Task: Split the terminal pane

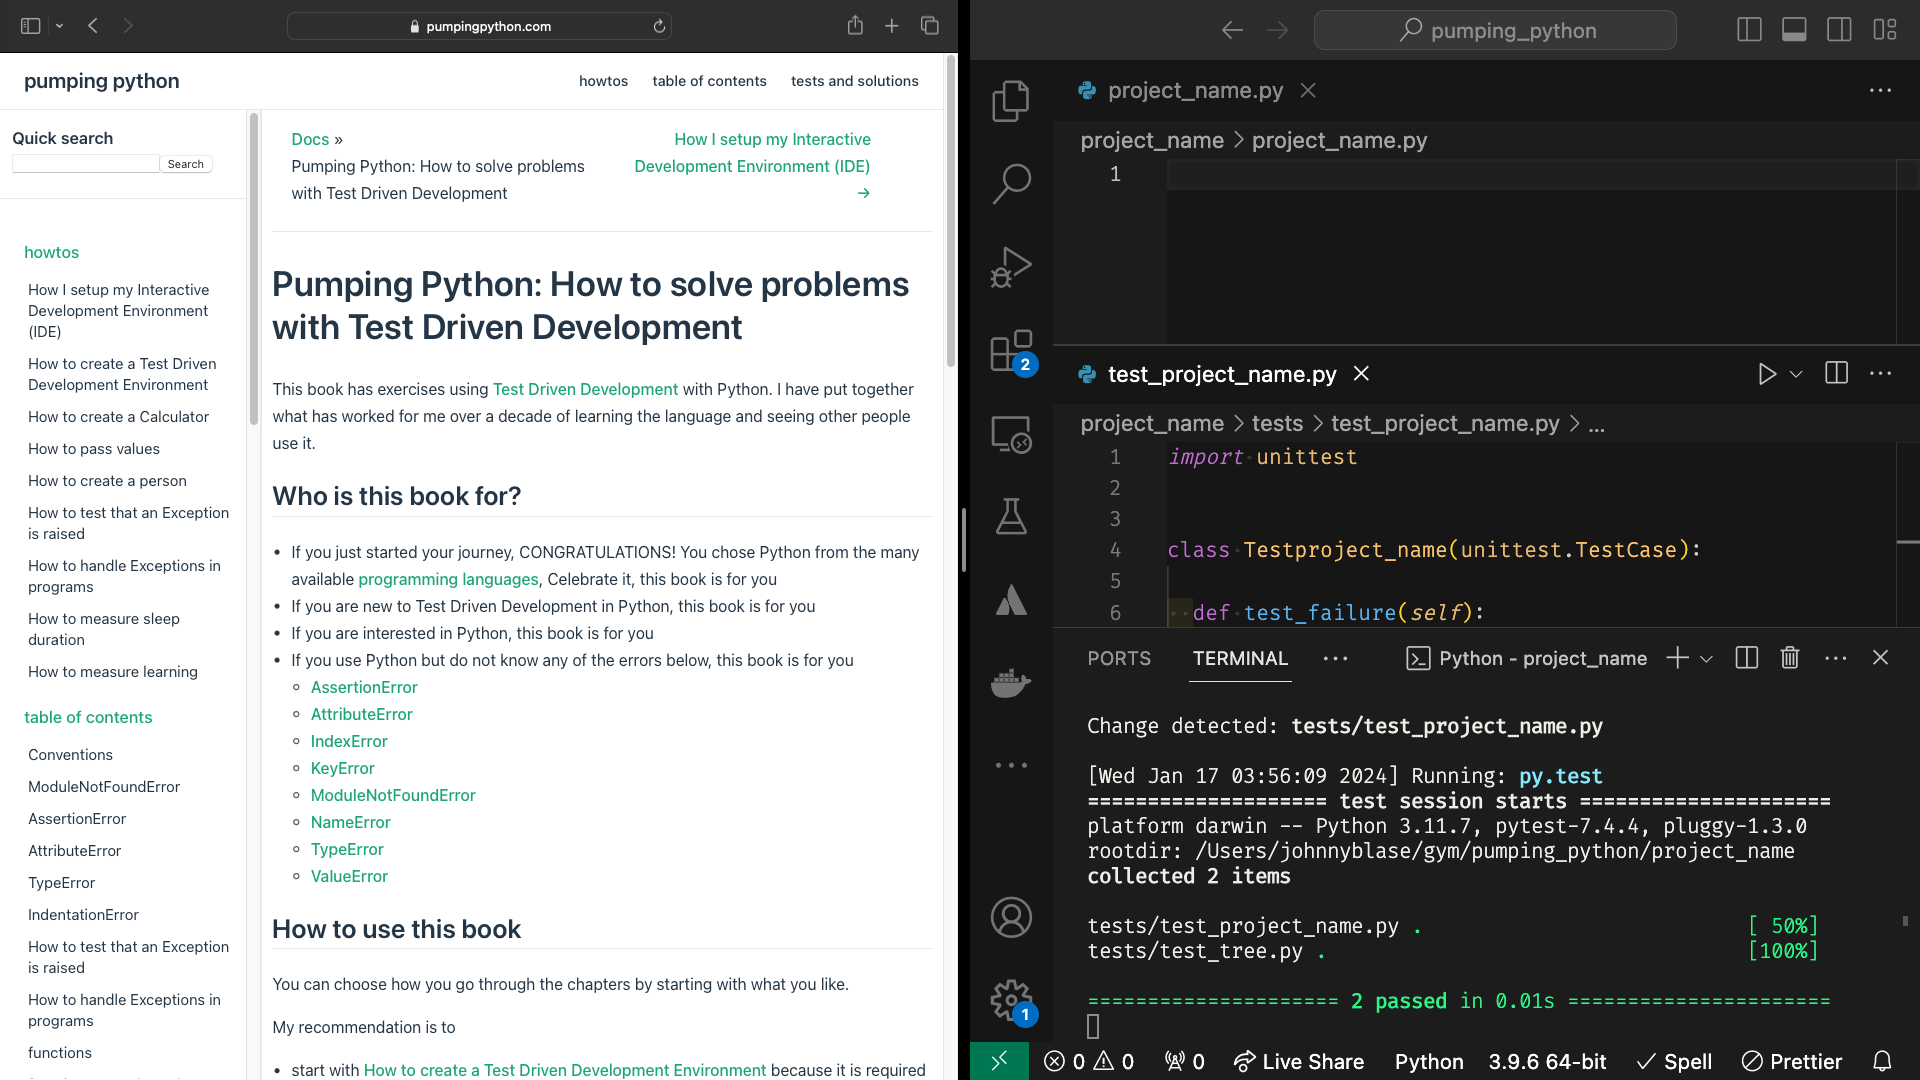Action: (x=1747, y=657)
